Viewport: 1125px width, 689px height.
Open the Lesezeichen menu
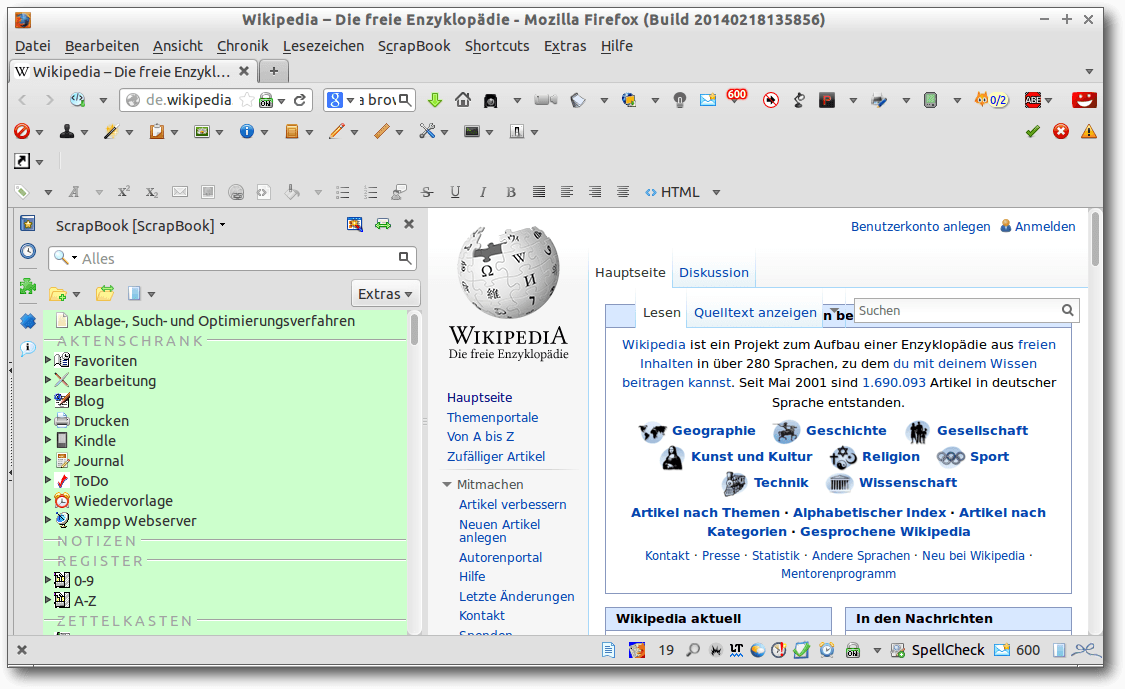(x=323, y=46)
